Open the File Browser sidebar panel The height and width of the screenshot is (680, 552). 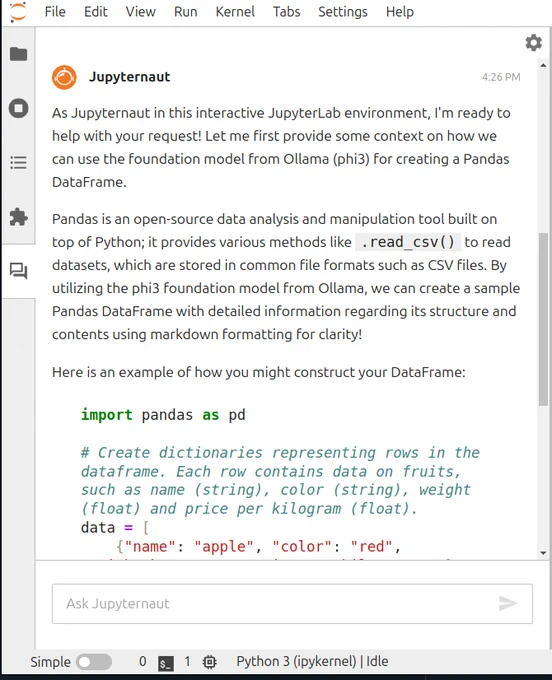18,54
